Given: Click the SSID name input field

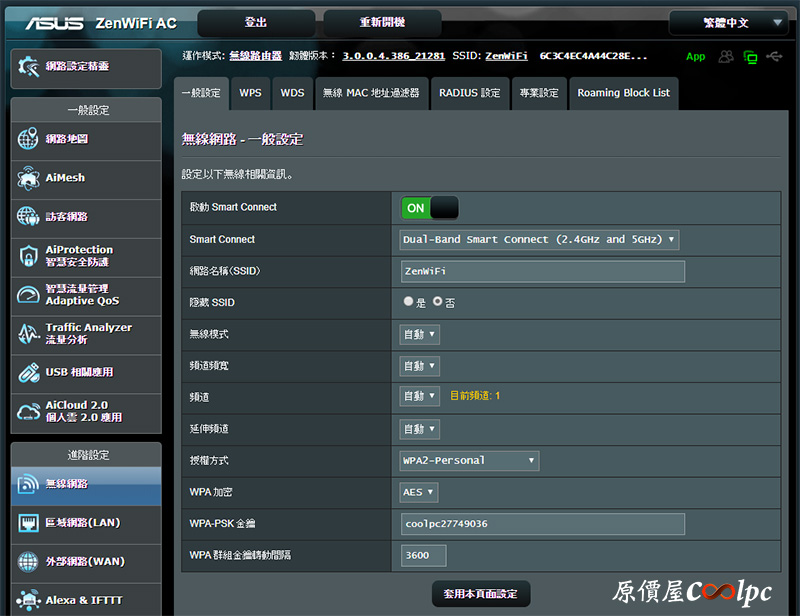Looking at the screenshot, I should click(x=543, y=272).
